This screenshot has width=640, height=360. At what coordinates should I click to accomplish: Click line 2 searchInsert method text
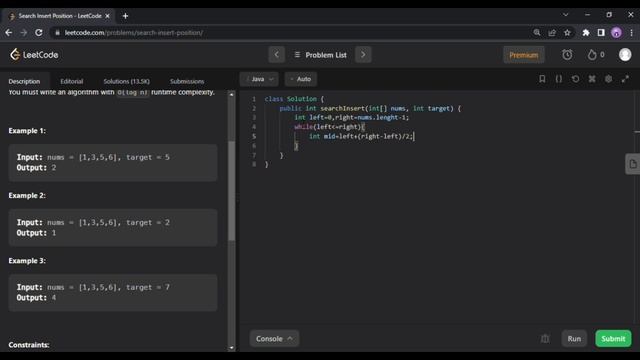342,108
